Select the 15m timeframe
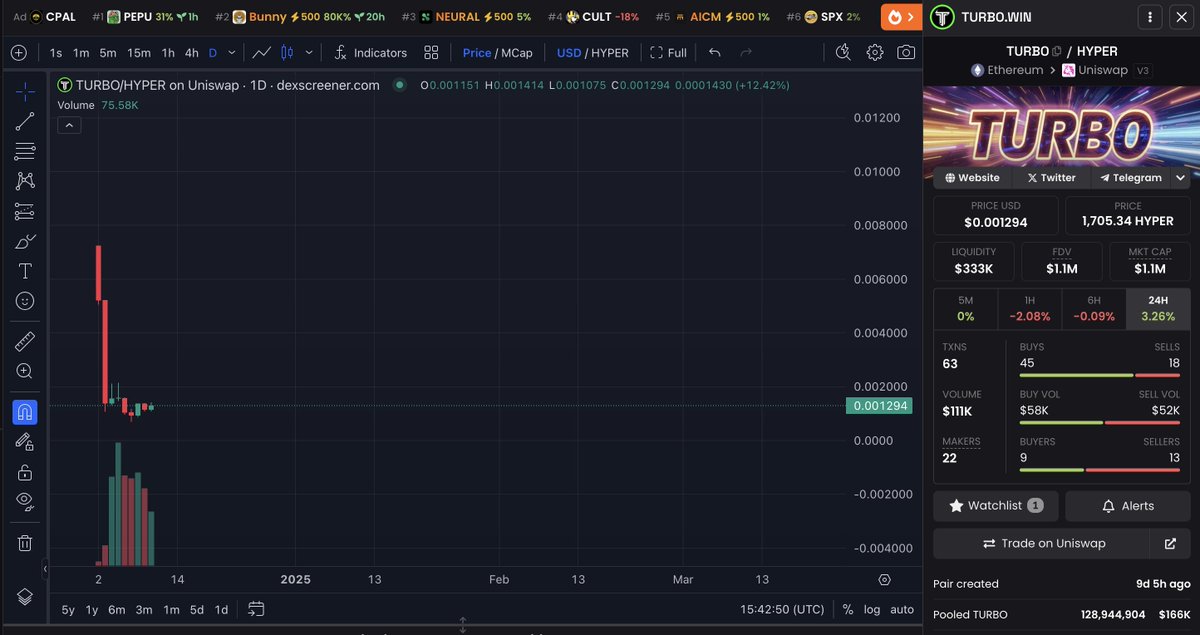Screen dimensions: 1200x635 [139, 53]
